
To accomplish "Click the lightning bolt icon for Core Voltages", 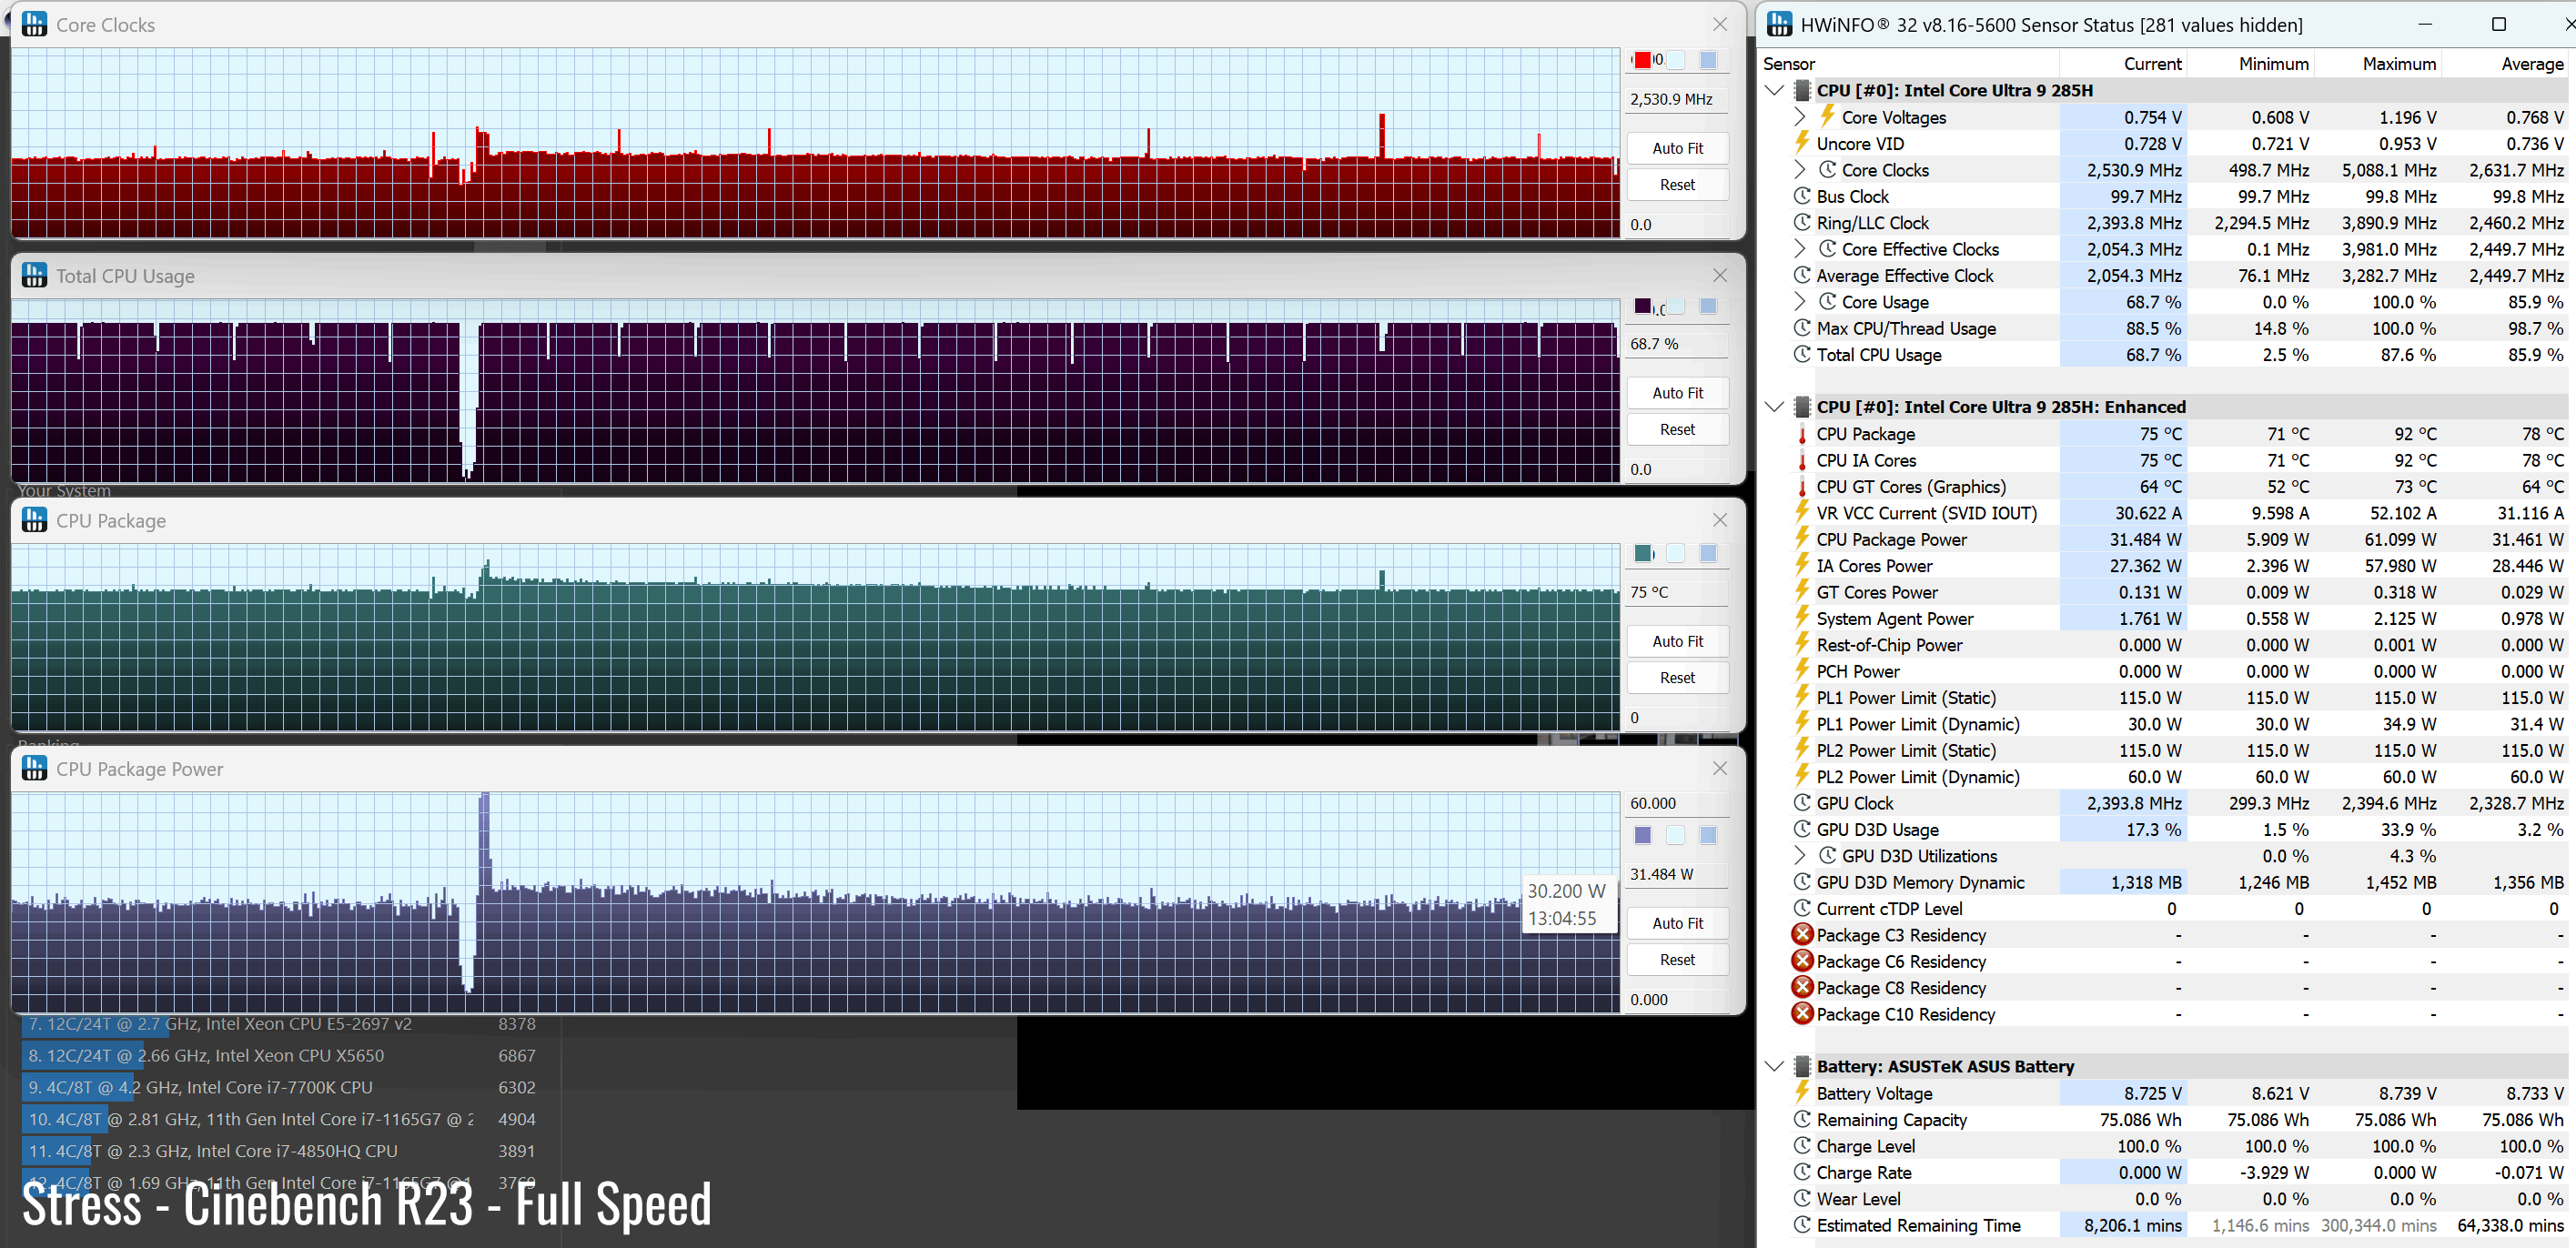I will tap(1828, 116).
